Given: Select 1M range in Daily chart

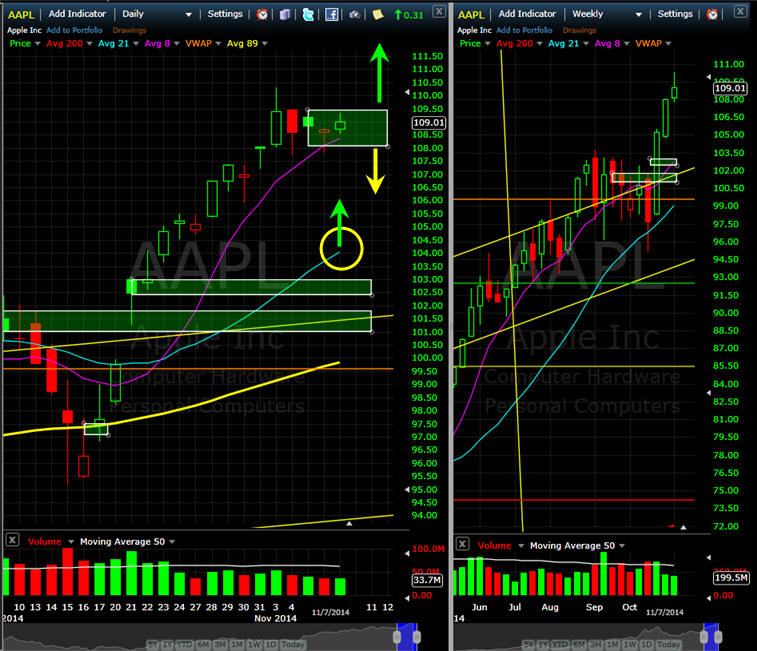Looking at the screenshot, I should 237,644.
